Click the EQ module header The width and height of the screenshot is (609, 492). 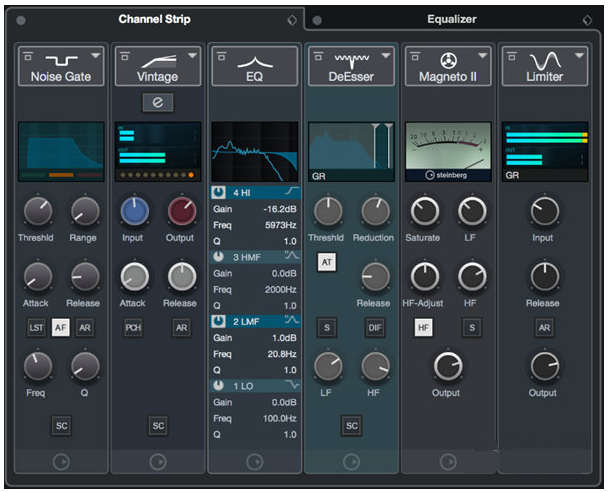click(x=254, y=66)
